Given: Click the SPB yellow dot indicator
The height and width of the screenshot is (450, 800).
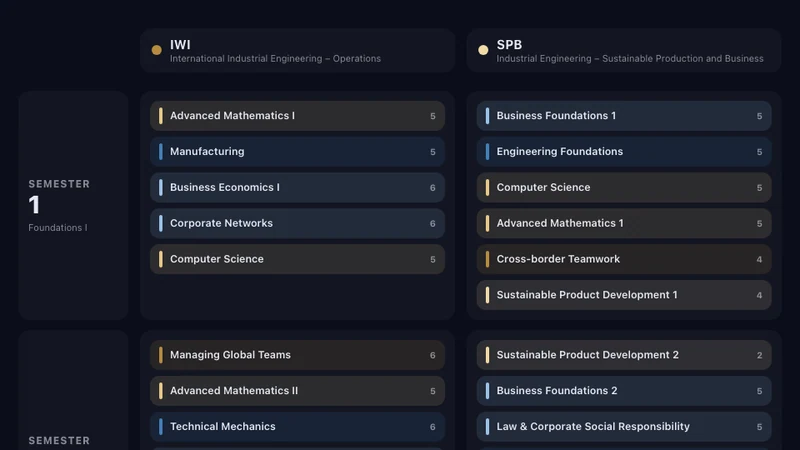Looking at the screenshot, I should pos(483,50).
